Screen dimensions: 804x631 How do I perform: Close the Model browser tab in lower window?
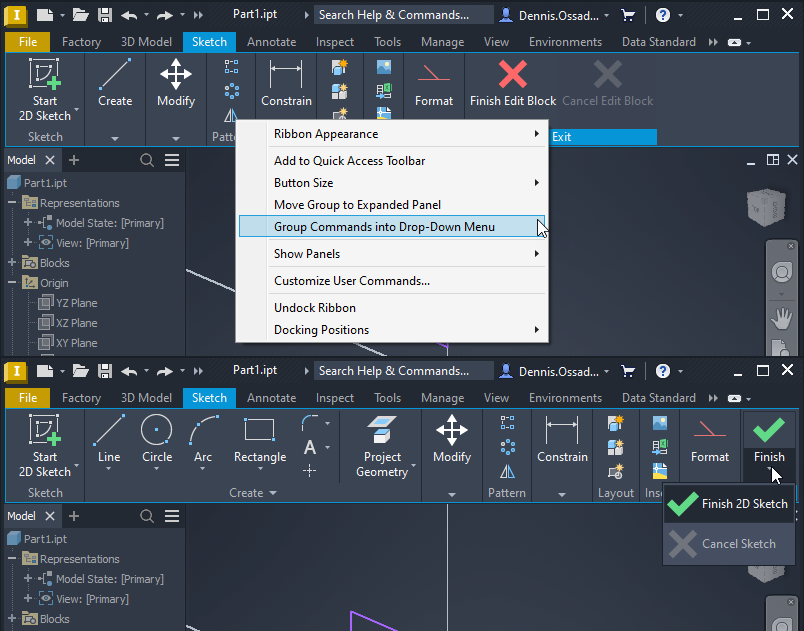[50, 516]
